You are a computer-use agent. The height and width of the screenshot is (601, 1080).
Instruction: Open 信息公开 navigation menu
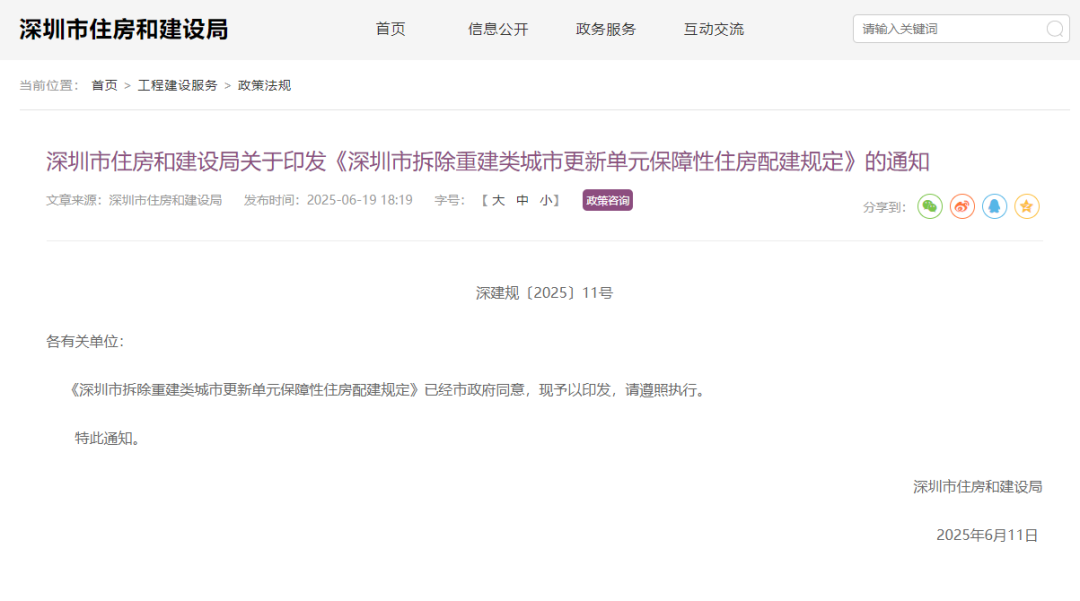(x=498, y=29)
